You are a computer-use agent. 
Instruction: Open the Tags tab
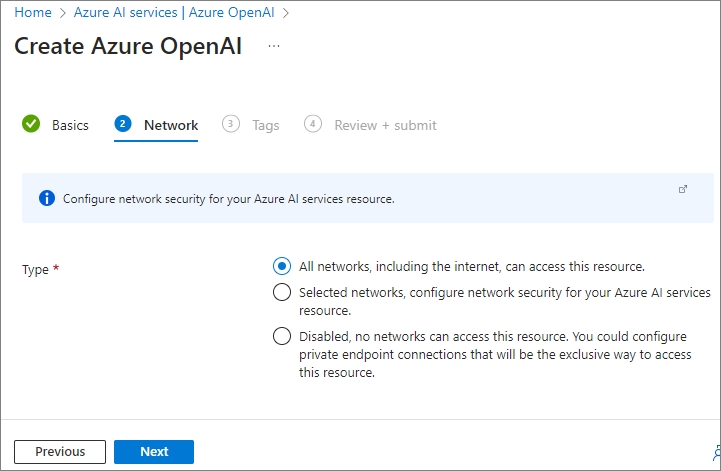pos(265,125)
